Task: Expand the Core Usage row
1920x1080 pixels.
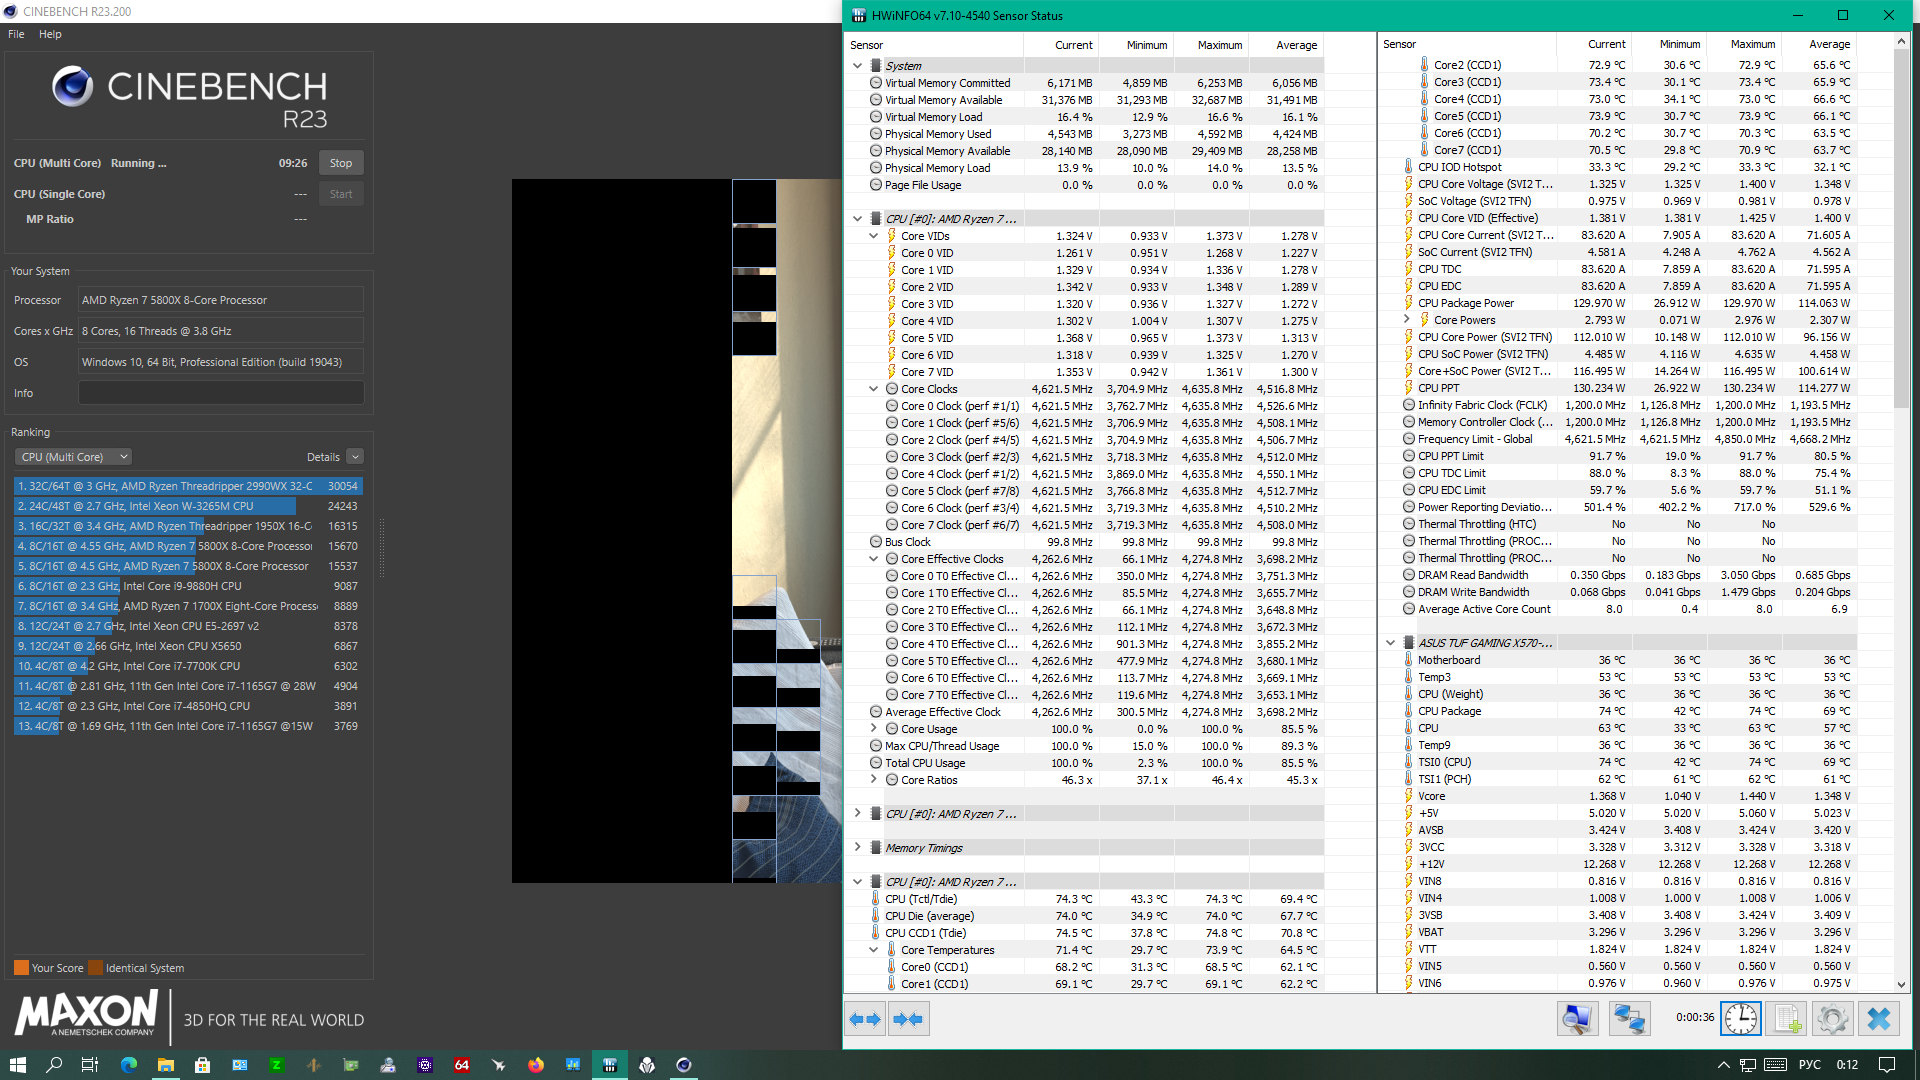Action: (873, 729)
